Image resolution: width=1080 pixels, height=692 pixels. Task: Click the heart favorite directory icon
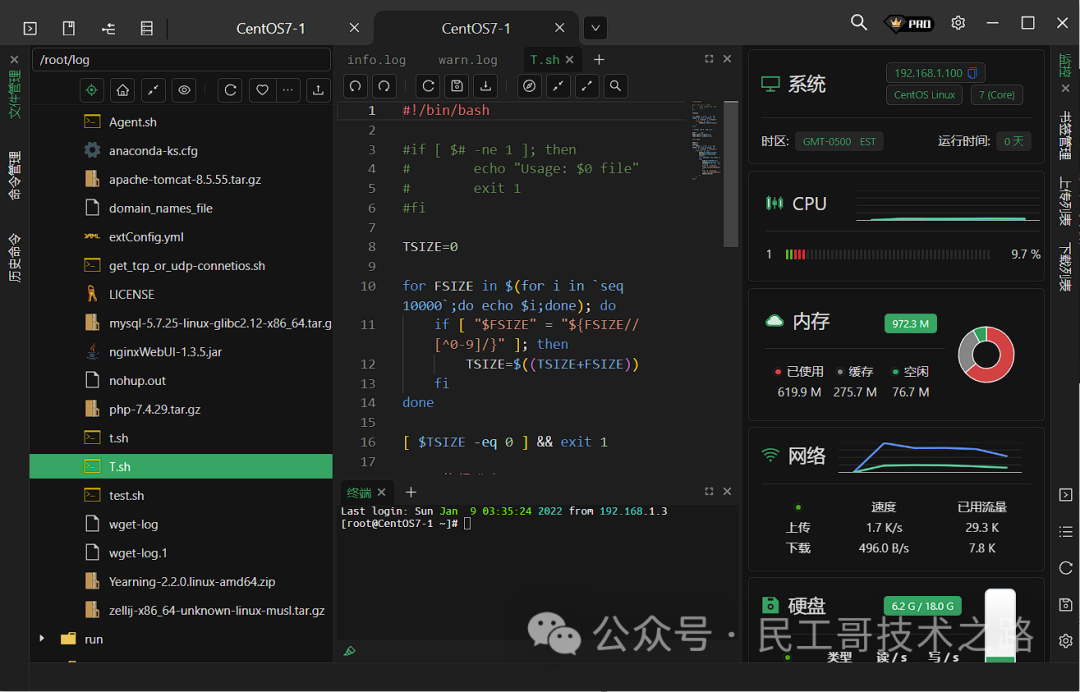pos(262,90)
